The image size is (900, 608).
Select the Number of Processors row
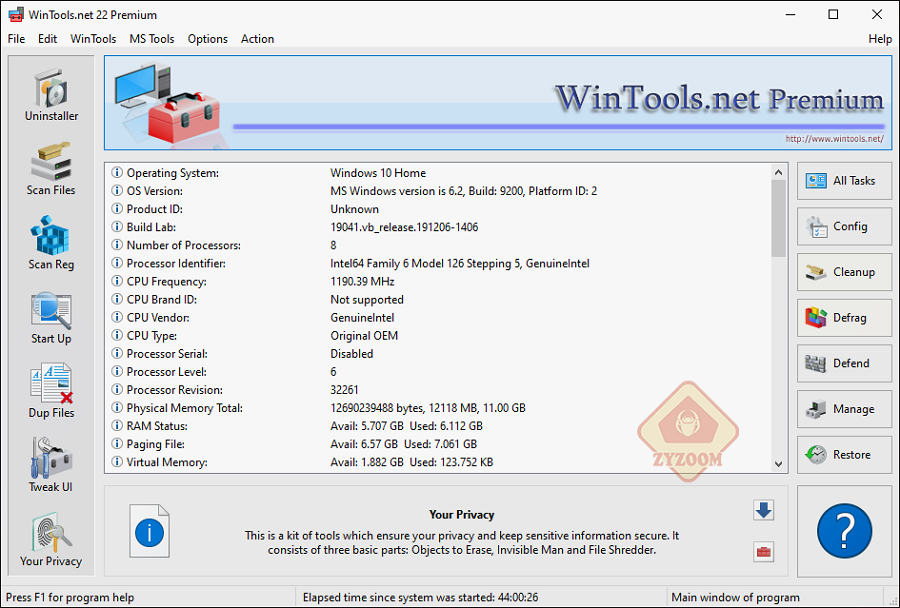click(438, 245)
